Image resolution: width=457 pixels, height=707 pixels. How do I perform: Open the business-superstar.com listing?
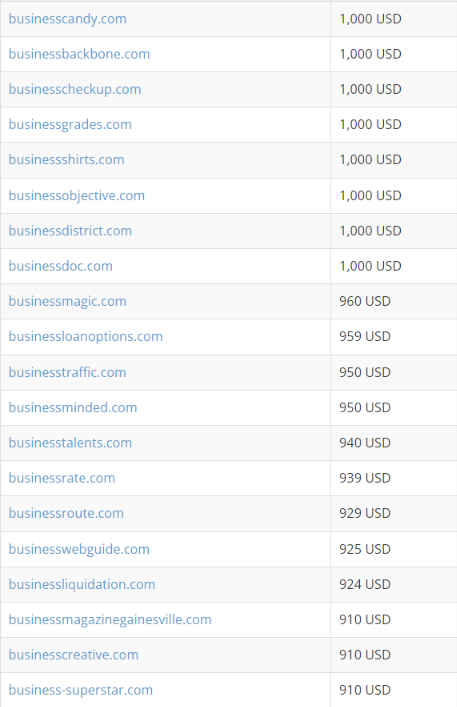coord(80,690)
